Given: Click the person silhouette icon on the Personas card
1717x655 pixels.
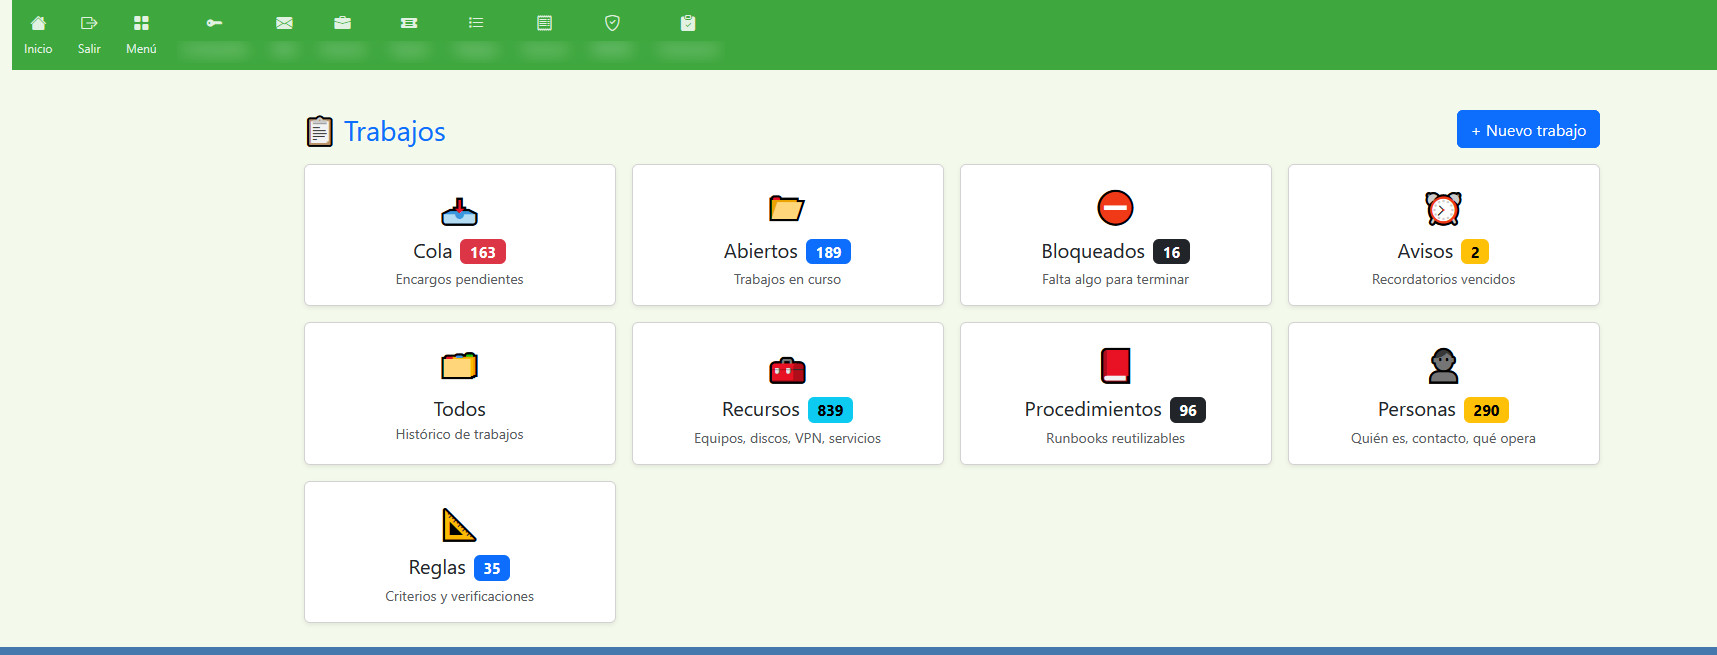Looking at the screenshot, I should [1443, 366].
